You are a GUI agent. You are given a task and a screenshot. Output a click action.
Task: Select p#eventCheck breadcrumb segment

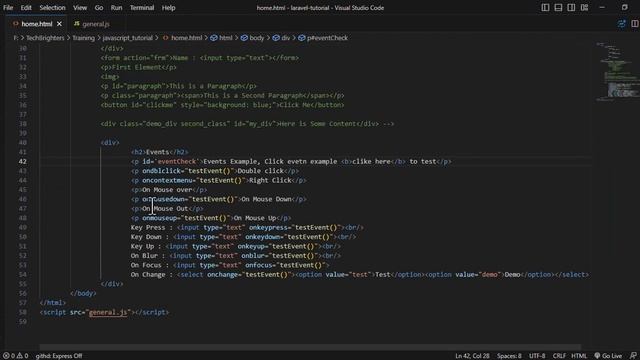tap(327, 38)
